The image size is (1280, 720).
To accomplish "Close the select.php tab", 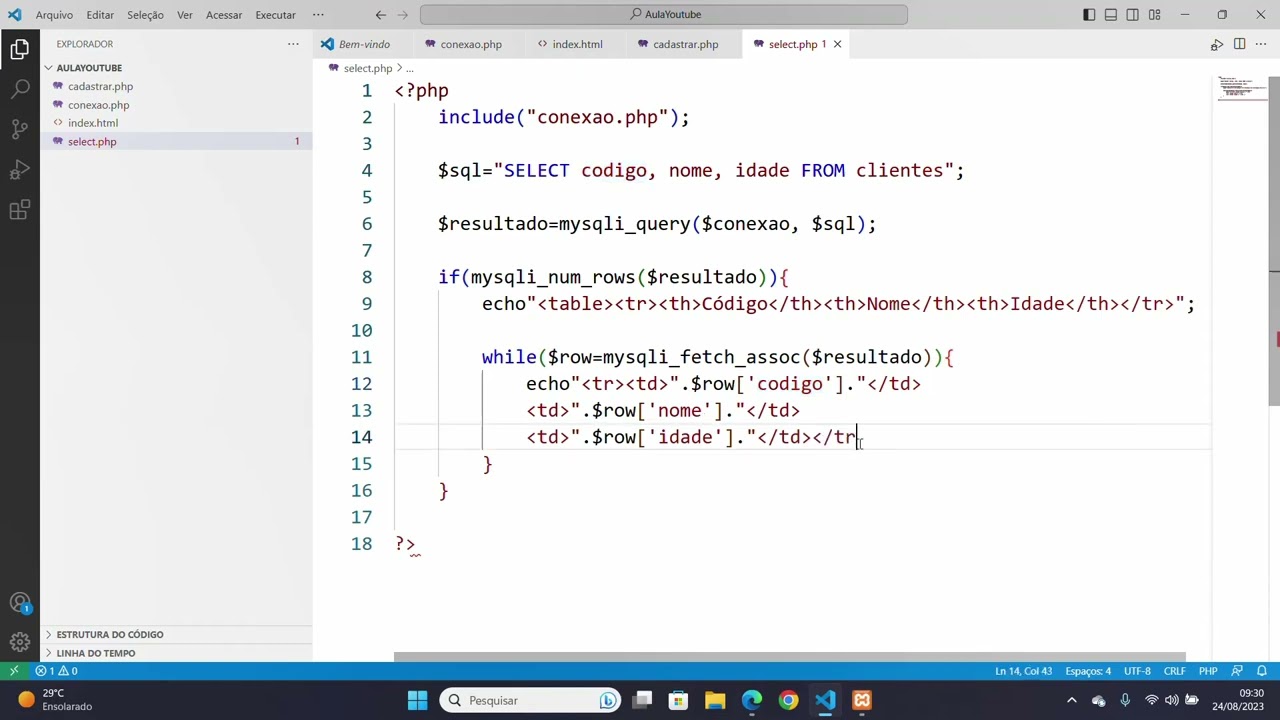I will point(837,44).
